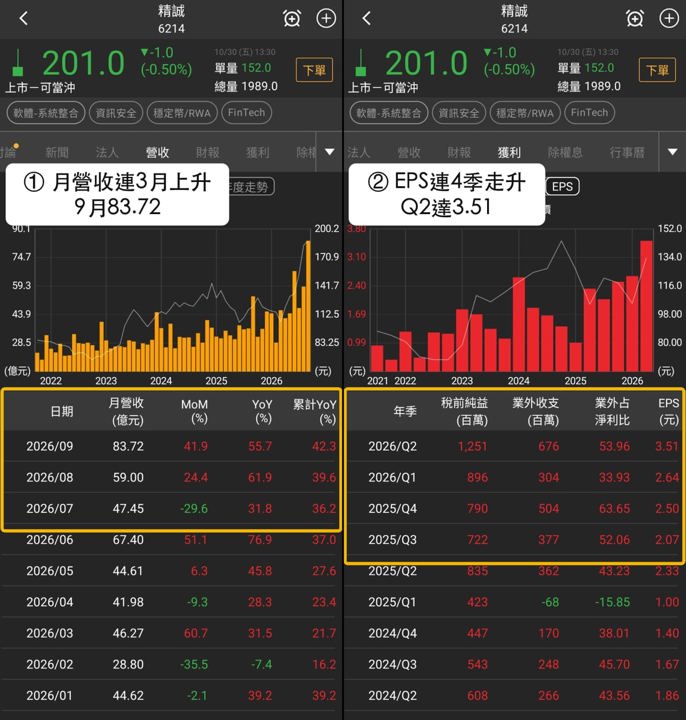Go back in the left stock panel
The height and width of the screenshot is (720, 686).
pos(24,18)
